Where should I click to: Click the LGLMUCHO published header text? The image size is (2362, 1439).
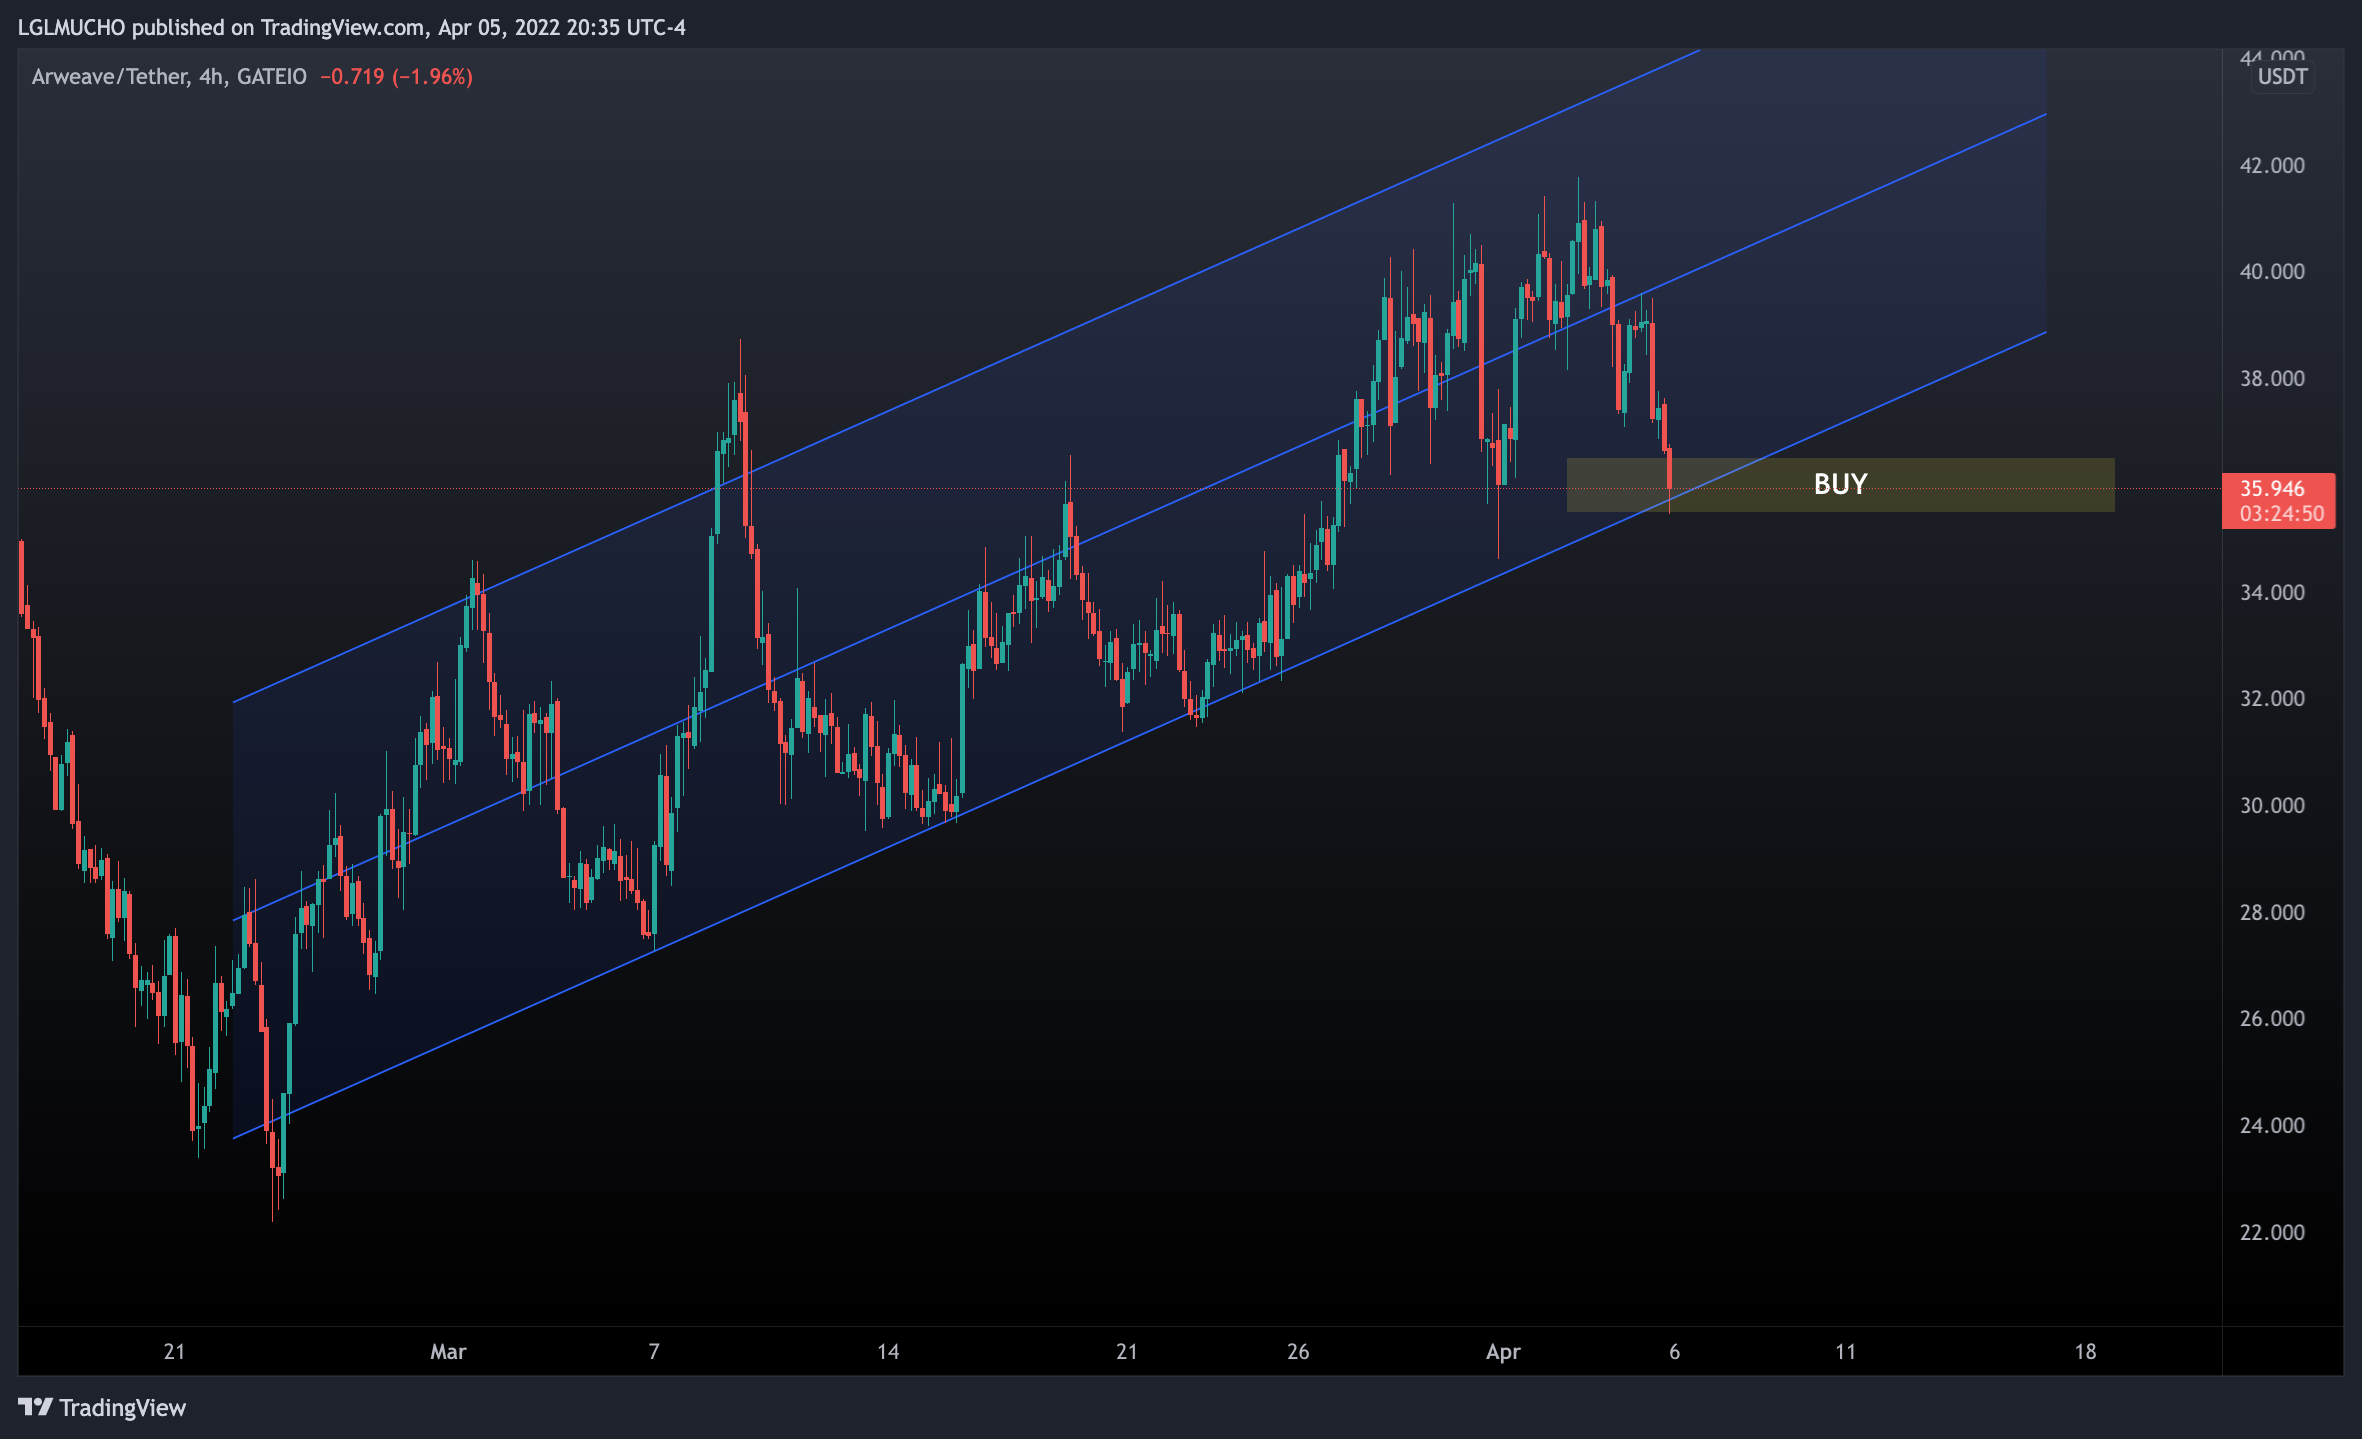[x=352, y=27]
